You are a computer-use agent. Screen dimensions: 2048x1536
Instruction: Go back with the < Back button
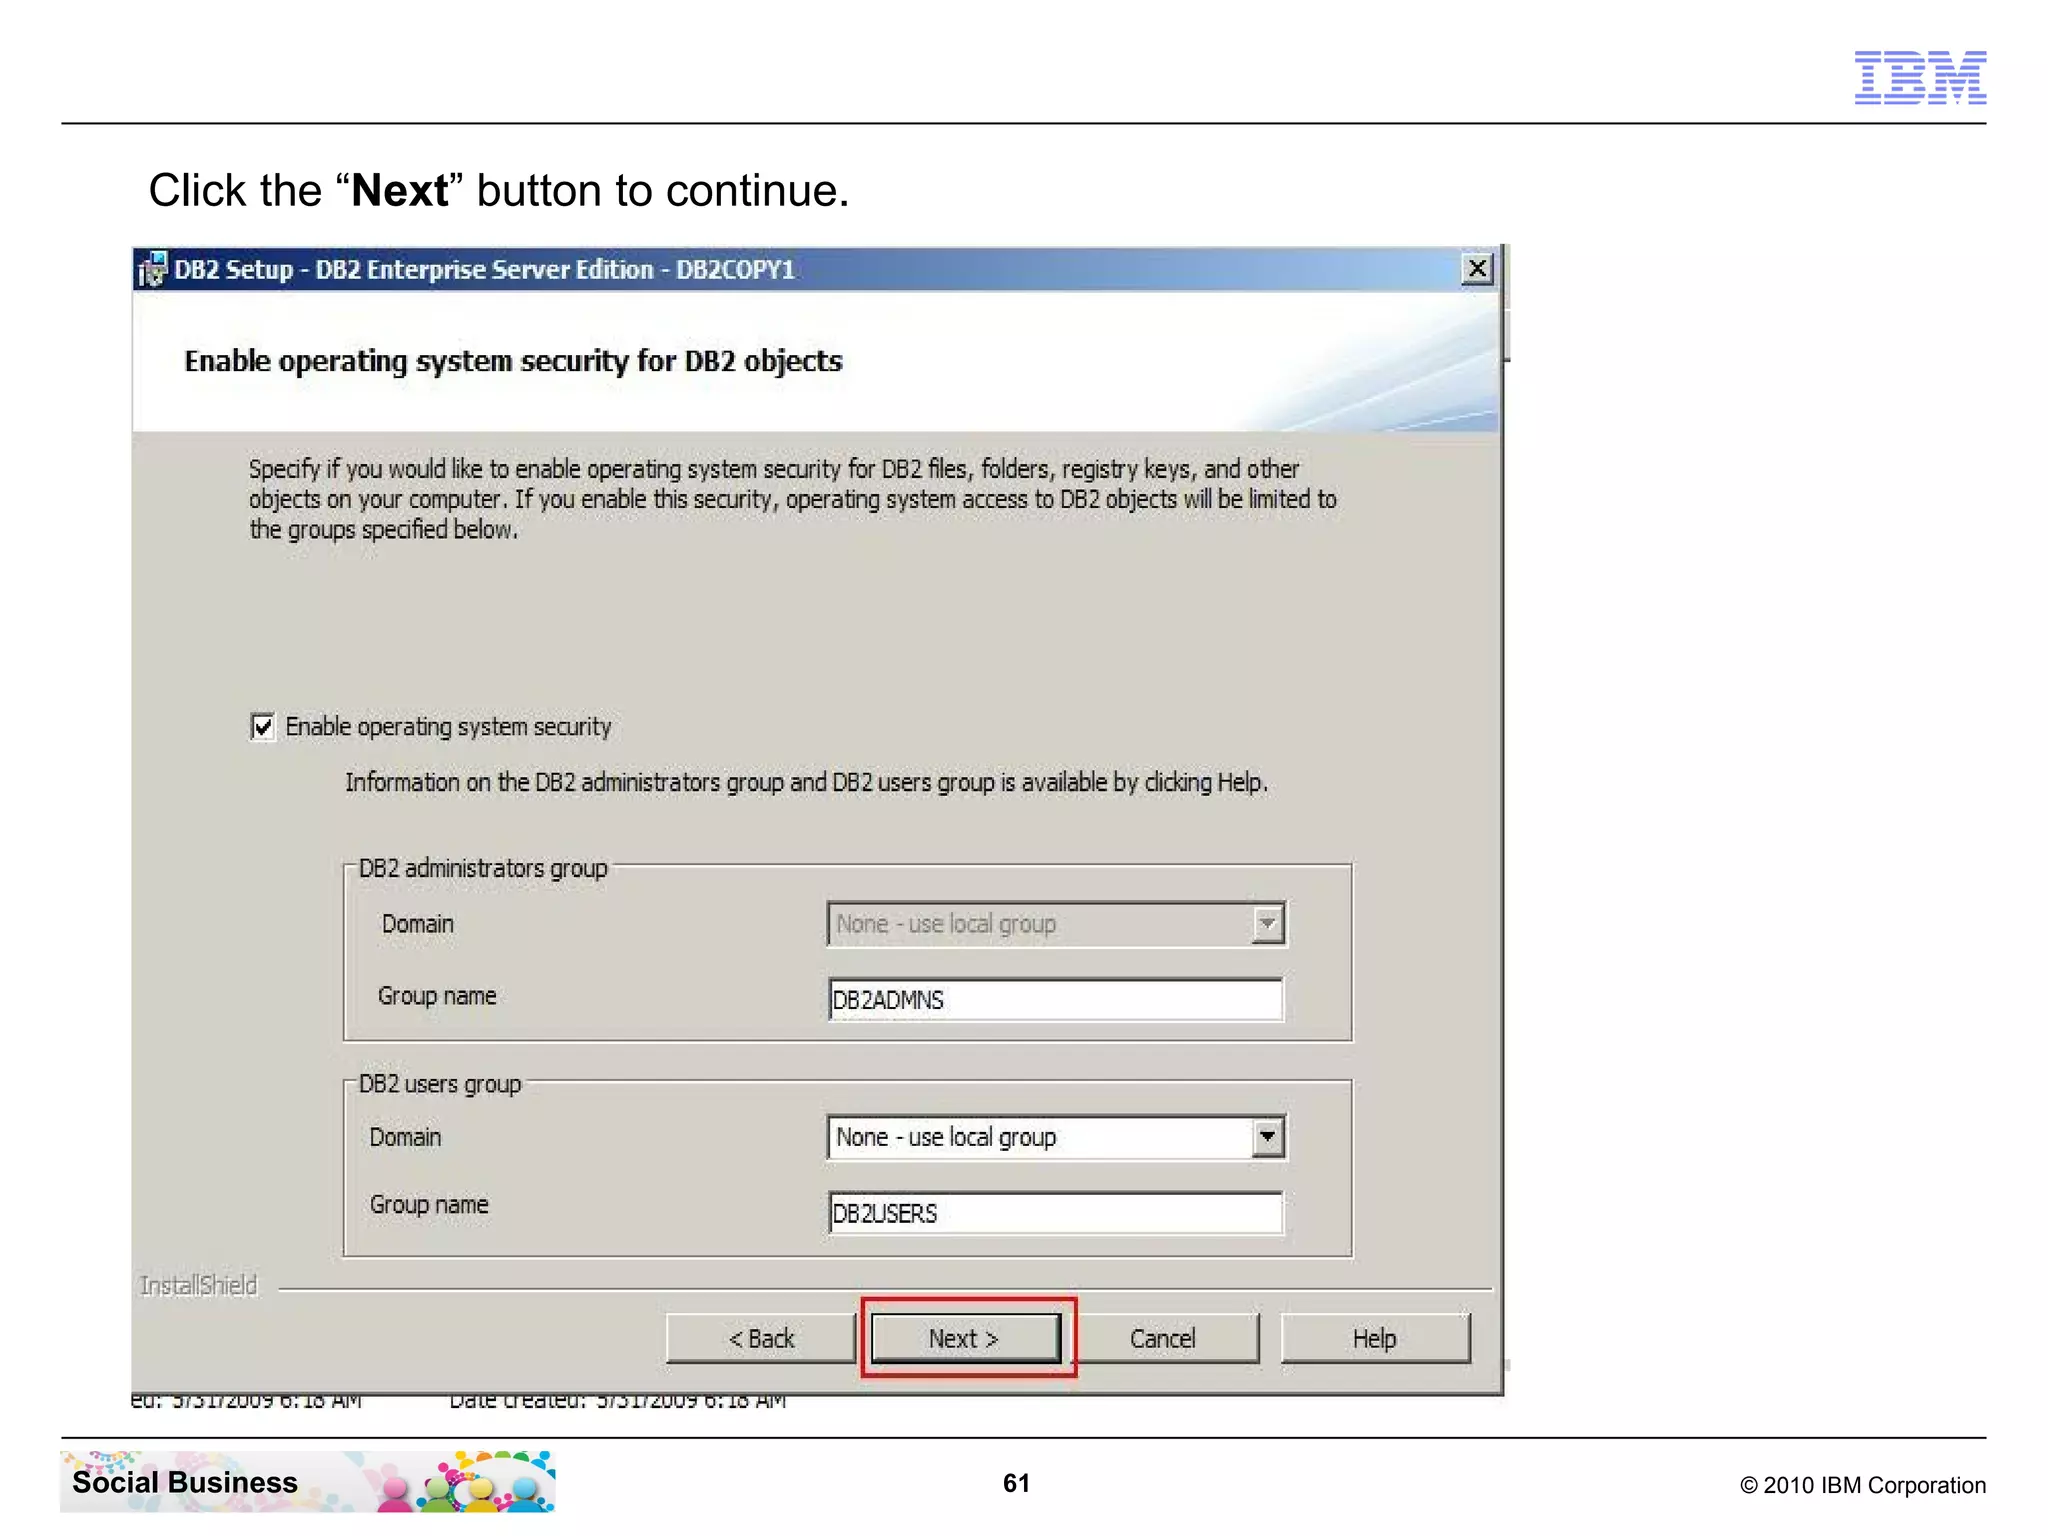tap(760, 1338)
